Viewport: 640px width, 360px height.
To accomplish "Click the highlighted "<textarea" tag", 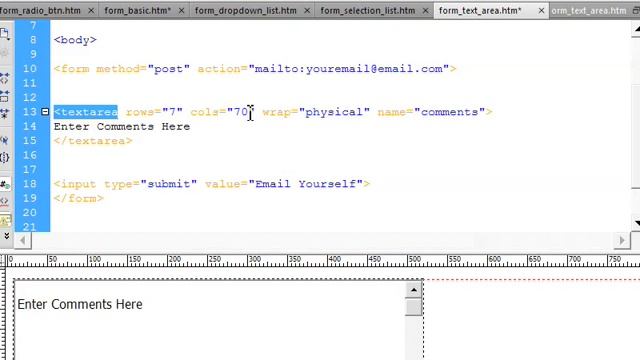I will (86, 112).
